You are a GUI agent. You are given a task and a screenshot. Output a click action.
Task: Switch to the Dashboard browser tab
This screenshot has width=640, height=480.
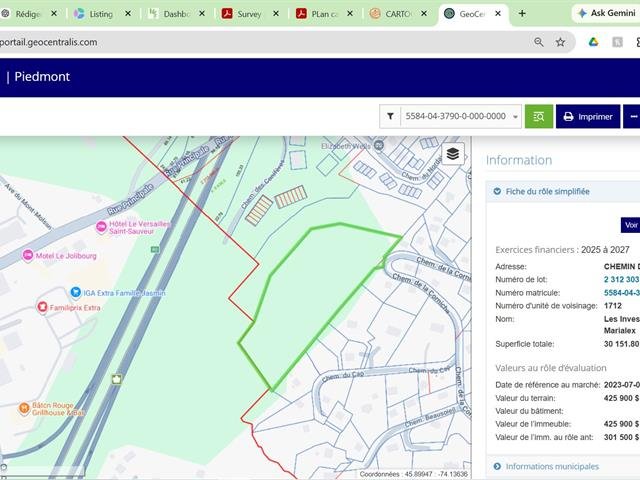tap(176, 14)
